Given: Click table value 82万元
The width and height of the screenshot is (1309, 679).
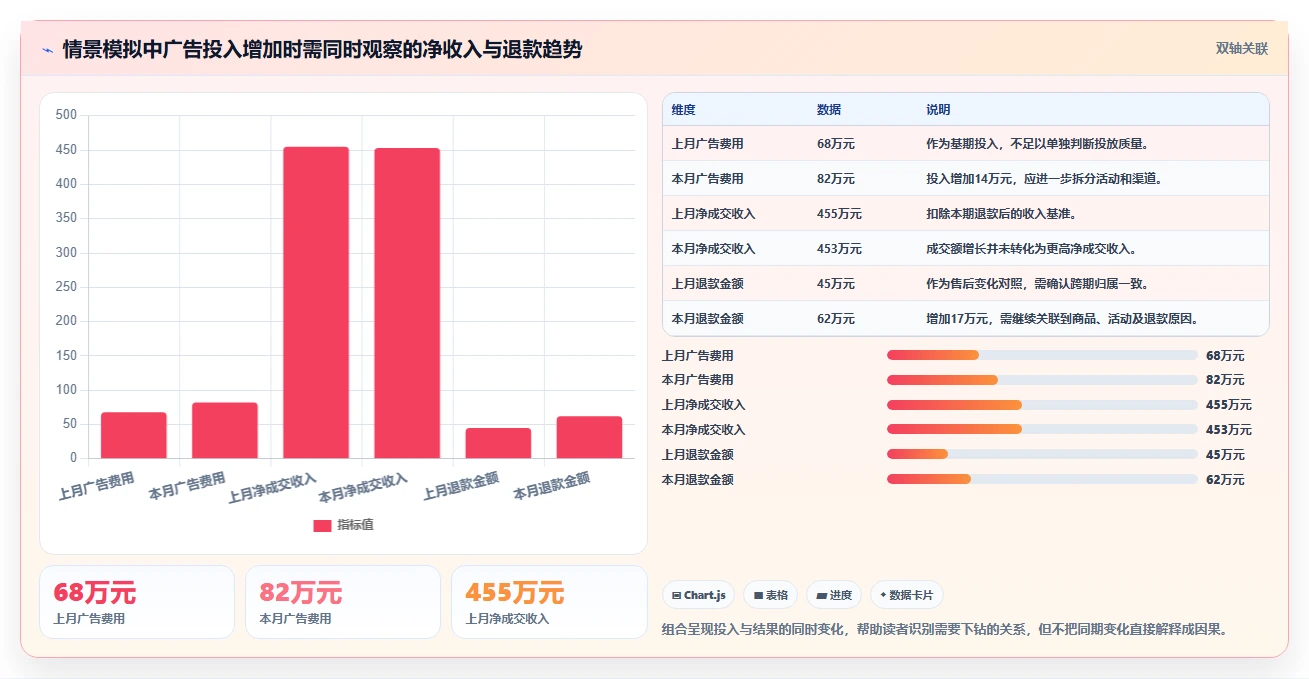Looking at the screenshot, I should [x=836, y=179].
